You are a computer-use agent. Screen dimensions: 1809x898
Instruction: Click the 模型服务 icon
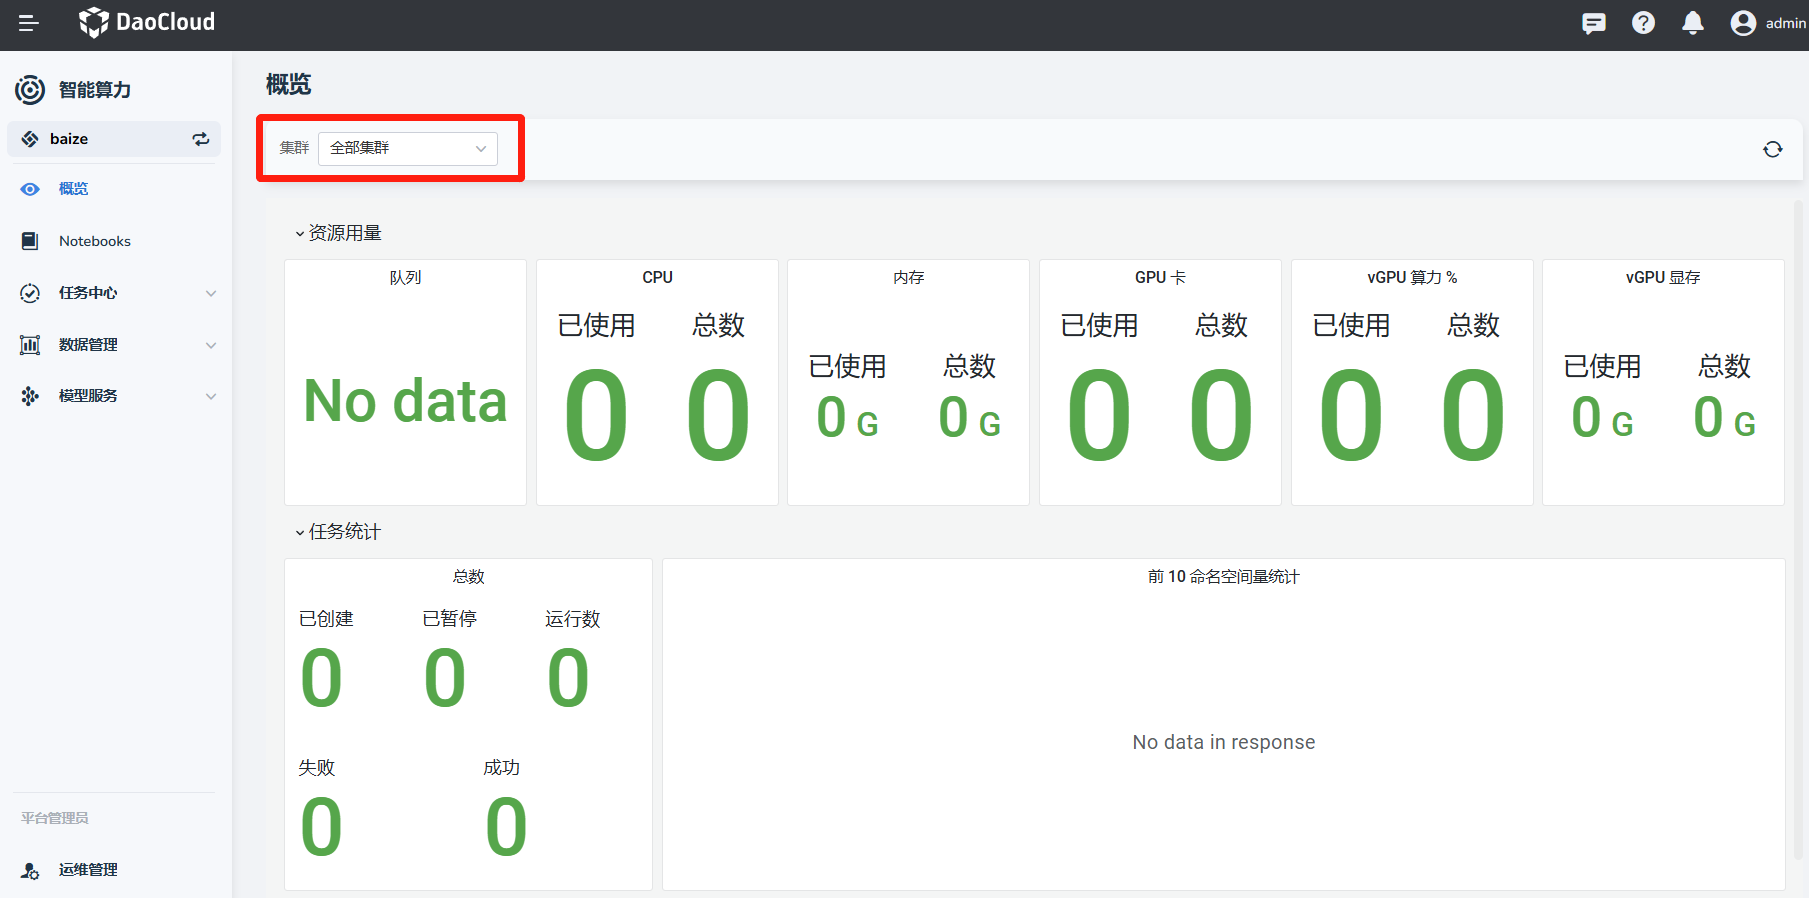30,396
